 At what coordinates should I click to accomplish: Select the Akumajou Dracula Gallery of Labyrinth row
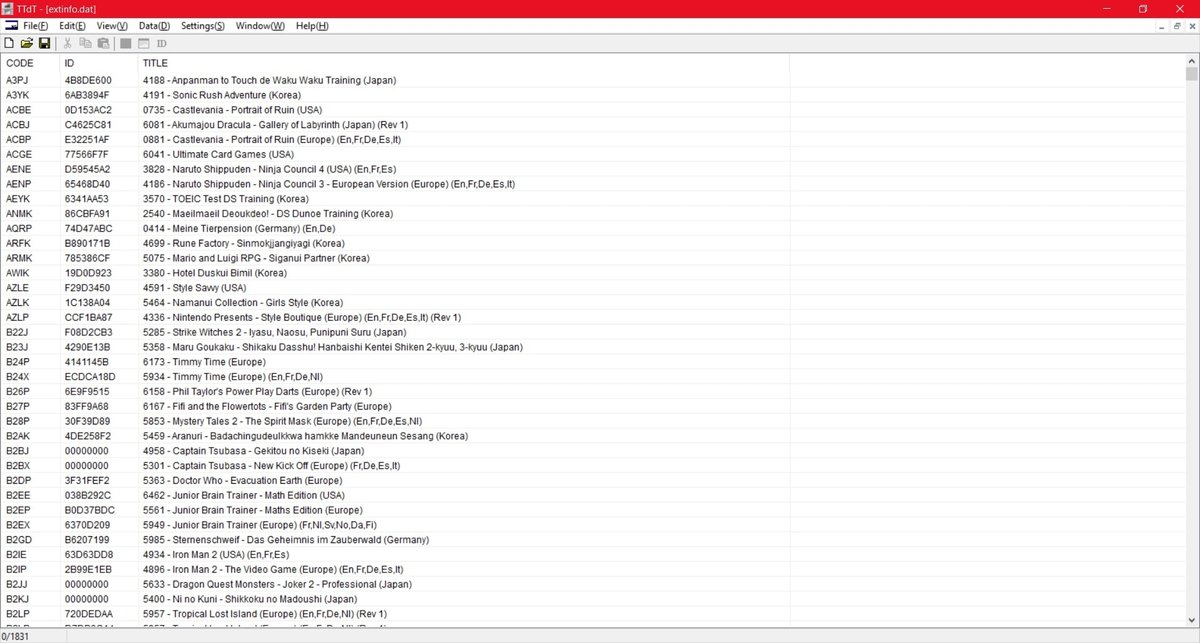click(592, 125)
